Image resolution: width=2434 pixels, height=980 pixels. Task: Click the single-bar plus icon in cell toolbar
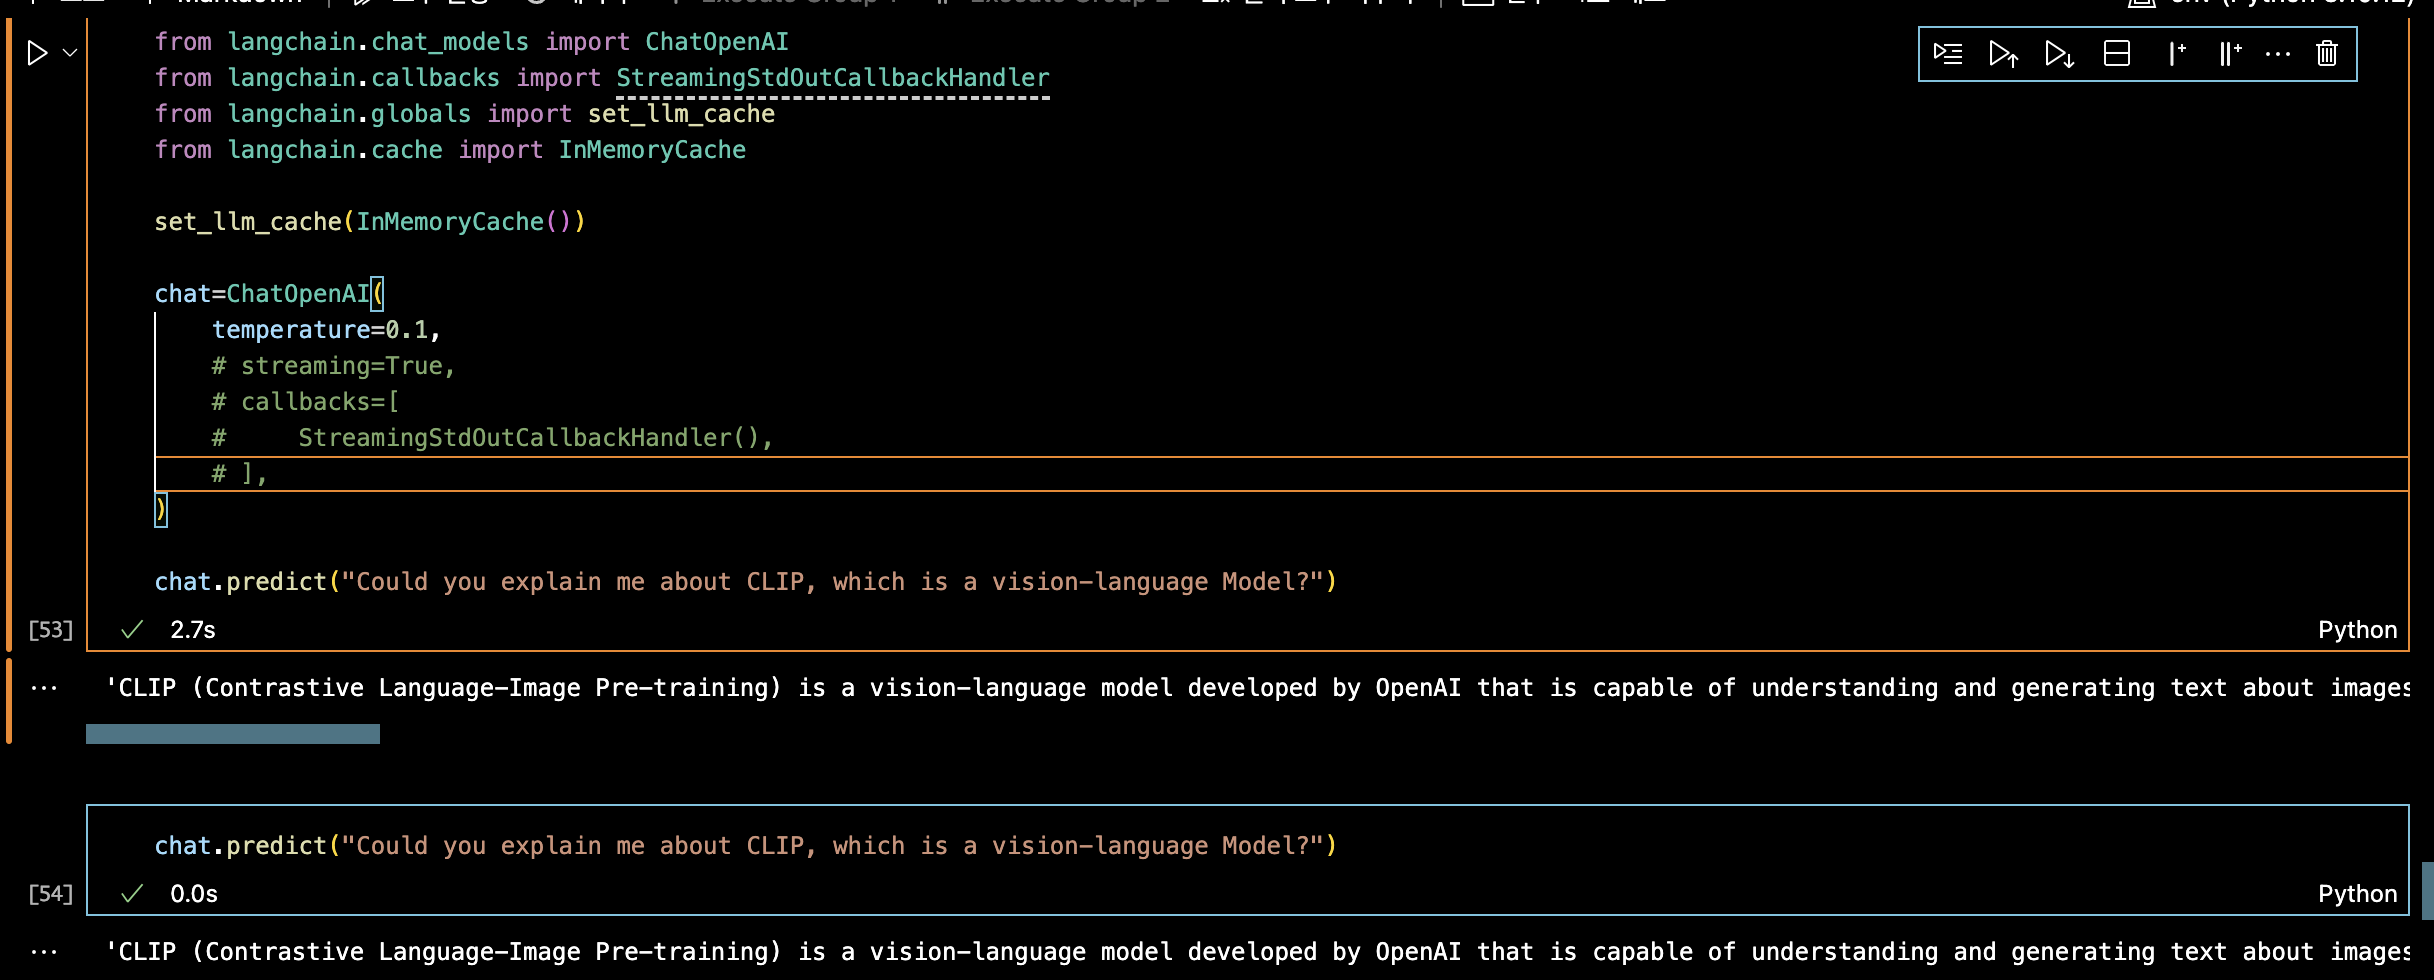tap(2176, 53)
